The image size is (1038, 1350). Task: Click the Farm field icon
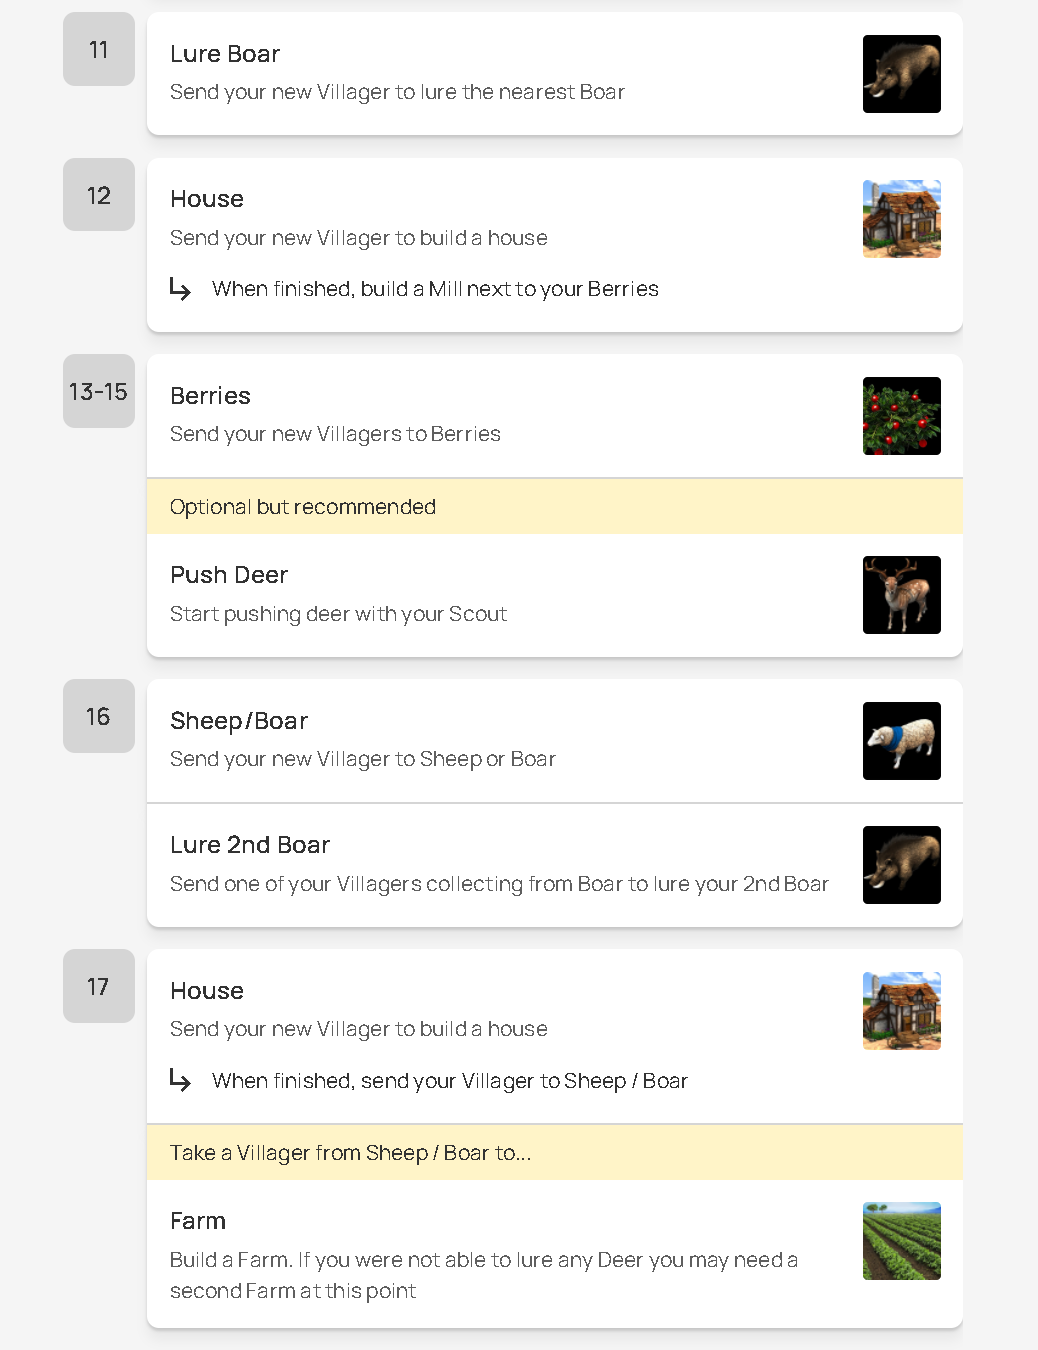tap(901, 1241)
